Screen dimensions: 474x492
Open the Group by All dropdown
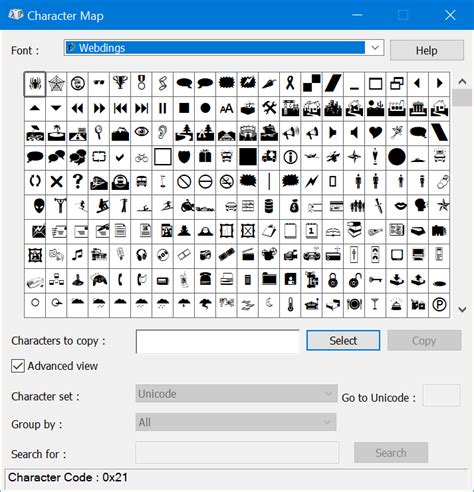tap(236, 422)
